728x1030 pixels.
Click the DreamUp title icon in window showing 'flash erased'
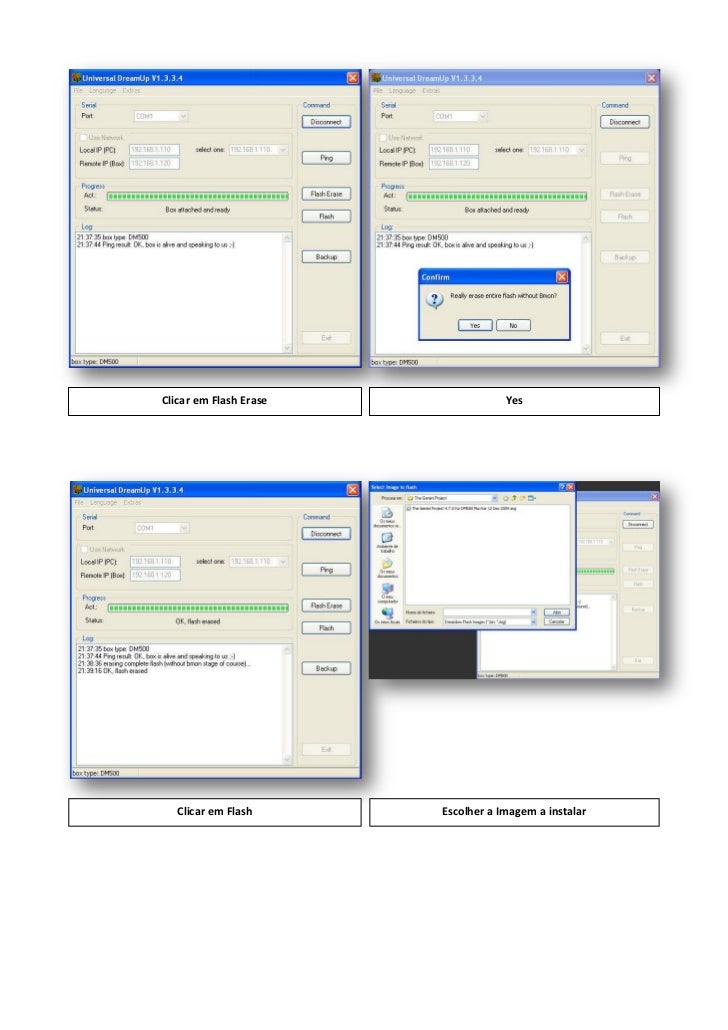point(78,489)
